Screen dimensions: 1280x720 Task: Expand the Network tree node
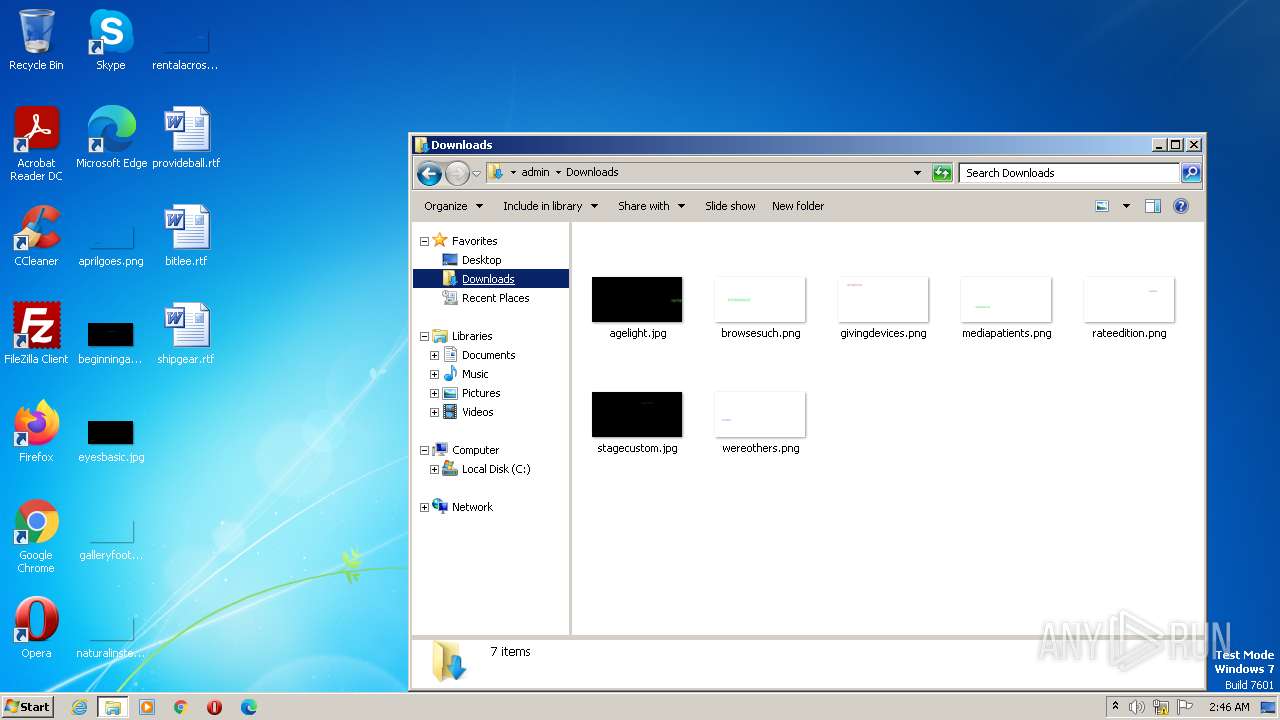424,507
